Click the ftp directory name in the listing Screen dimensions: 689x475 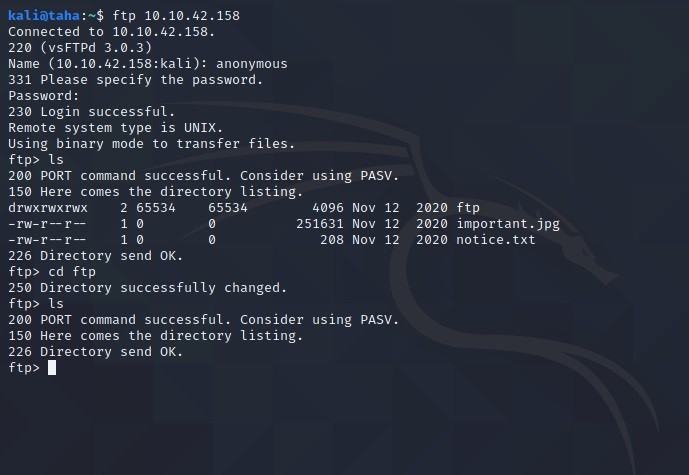468,208
